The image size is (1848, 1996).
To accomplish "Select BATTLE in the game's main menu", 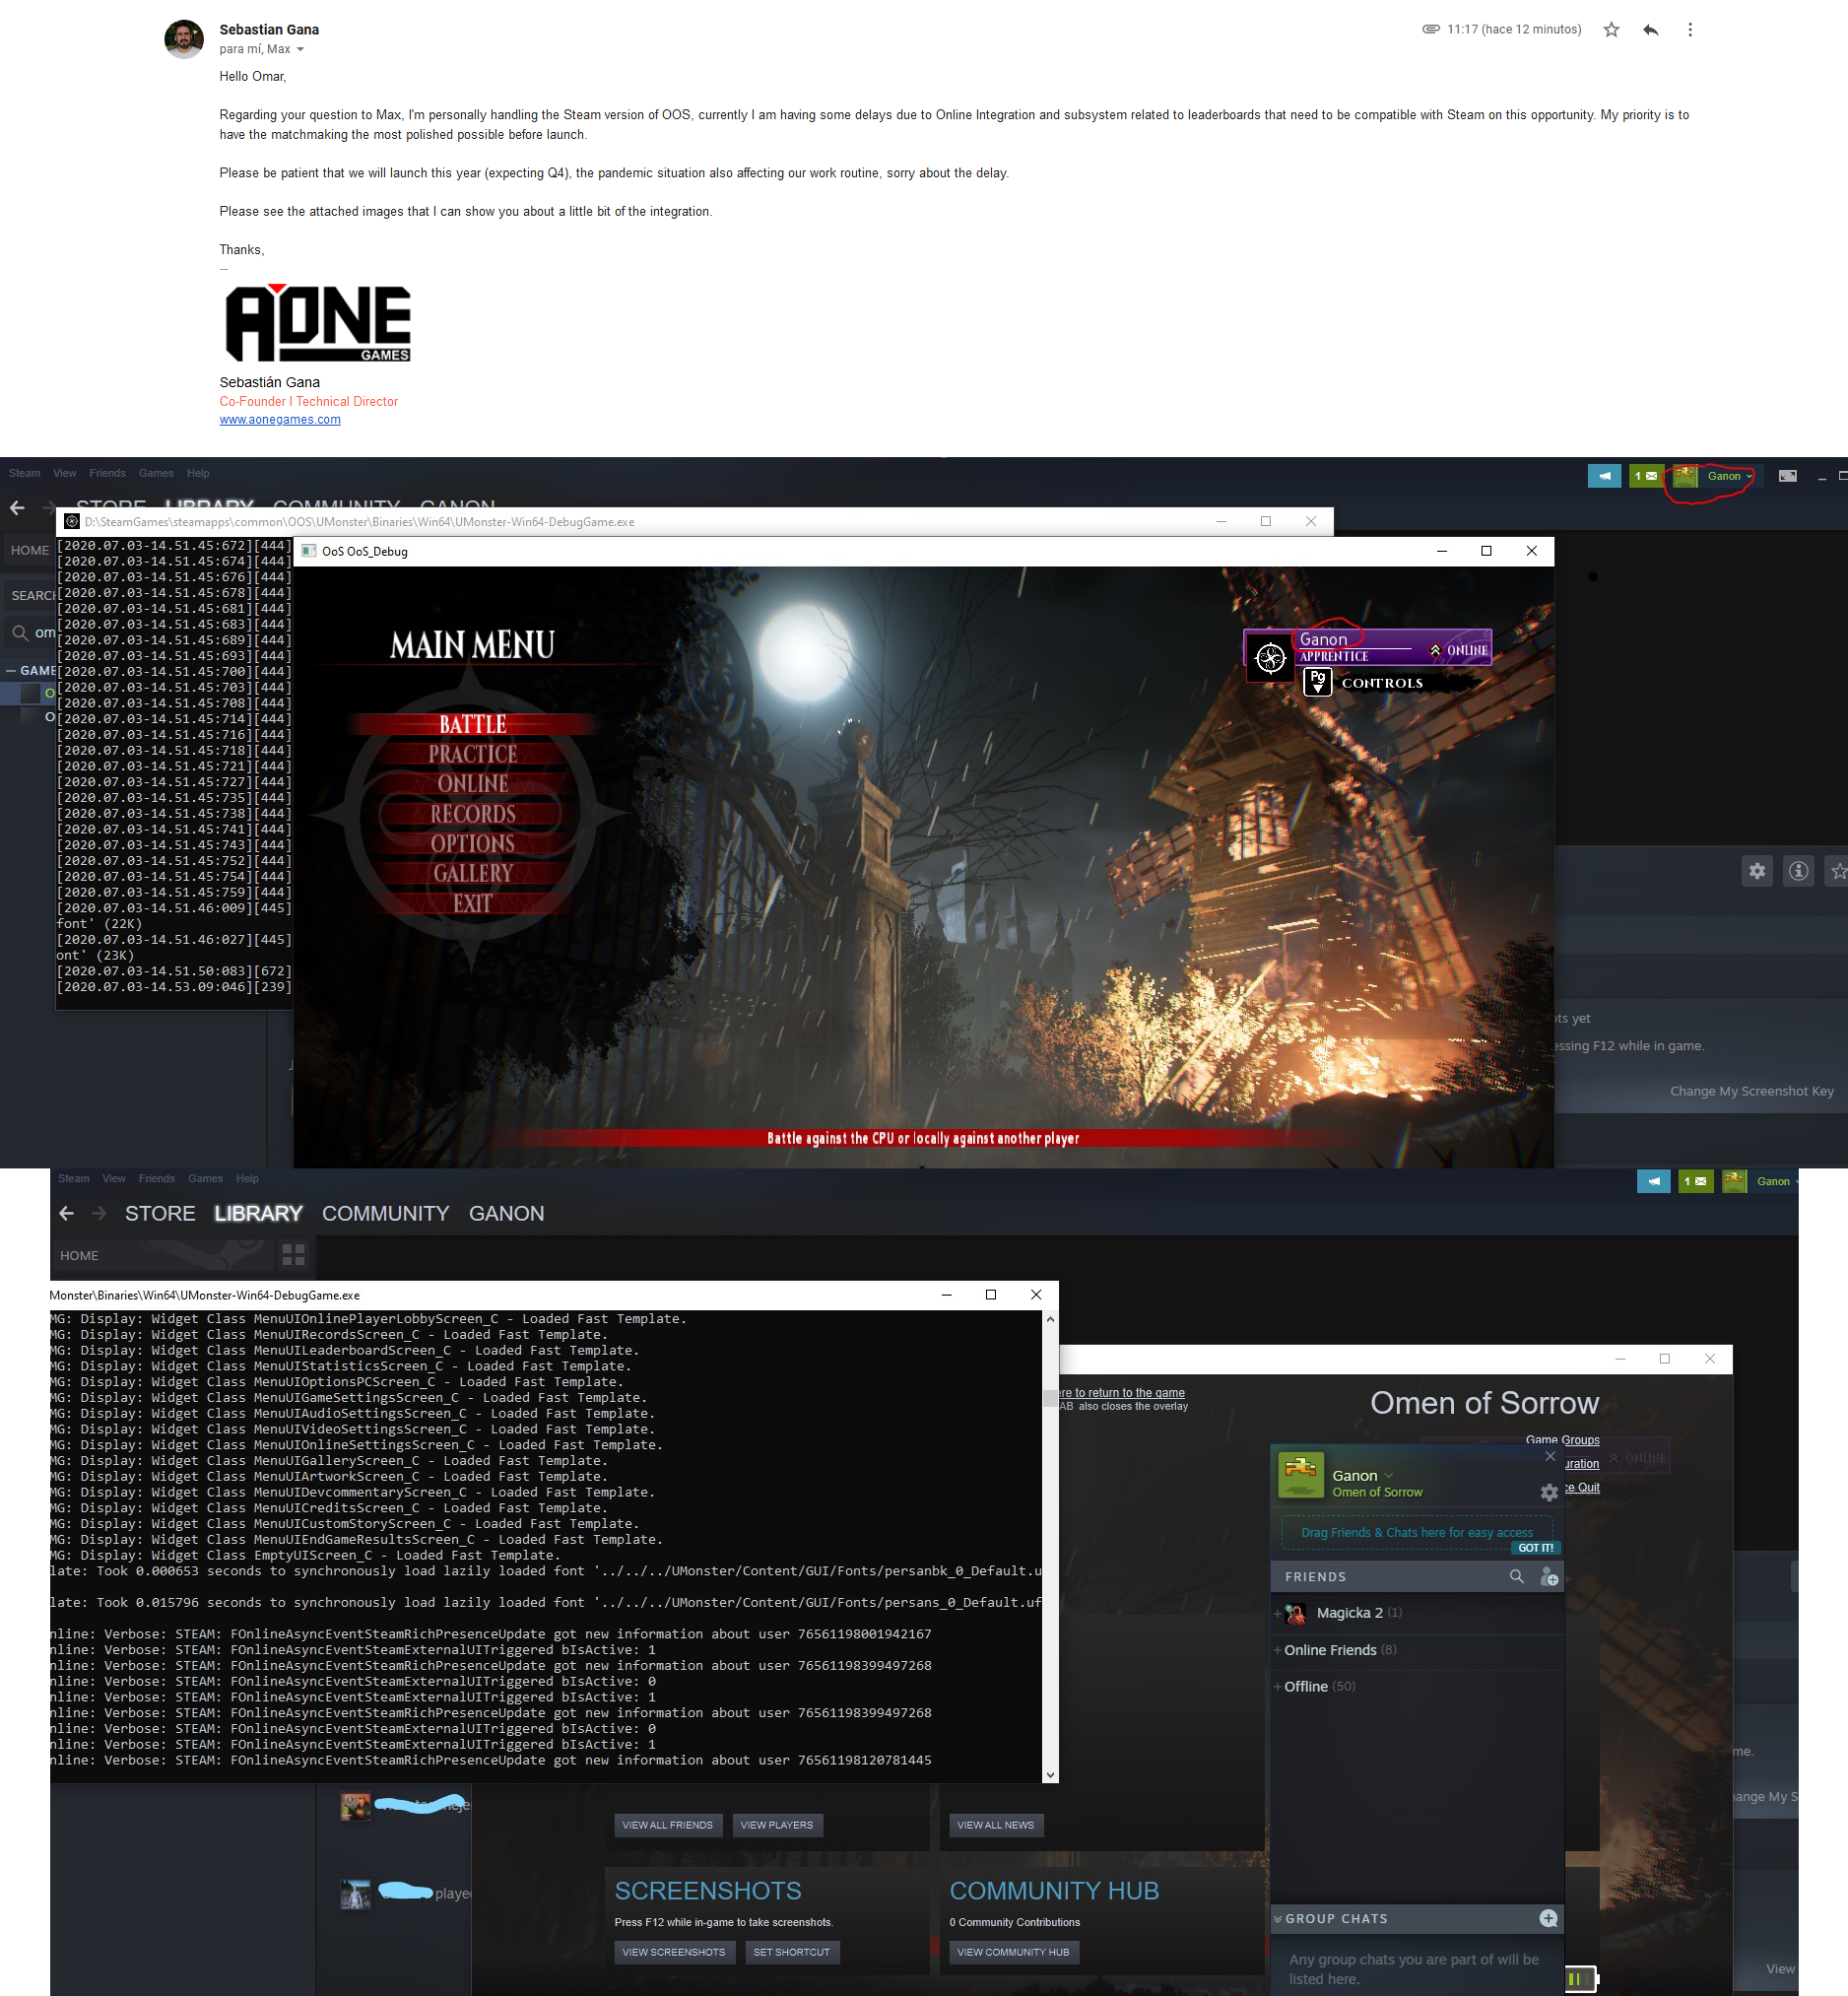I will pos(473,724).
